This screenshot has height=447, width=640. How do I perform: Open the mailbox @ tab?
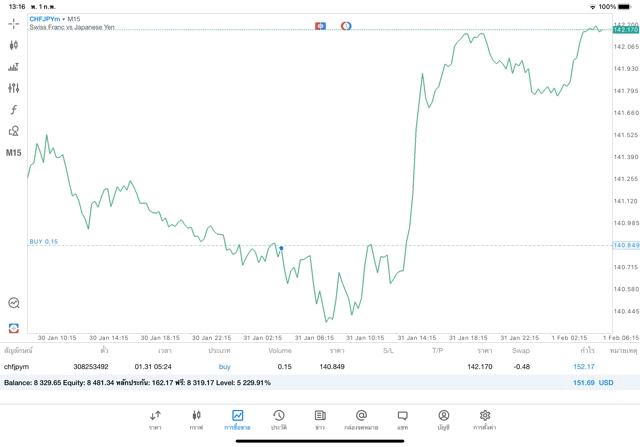[x=361, y=420]
